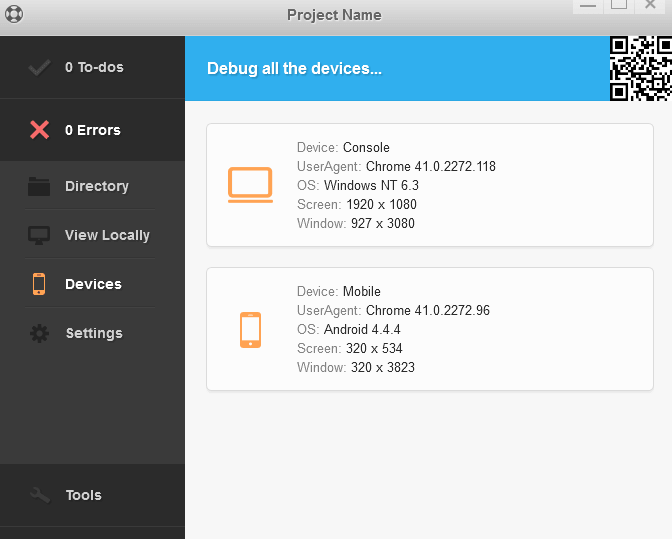The height and width of the screenshot is (539, 672).
Task: Click the Settings gear icon
Action: click(x=39, y=333)
